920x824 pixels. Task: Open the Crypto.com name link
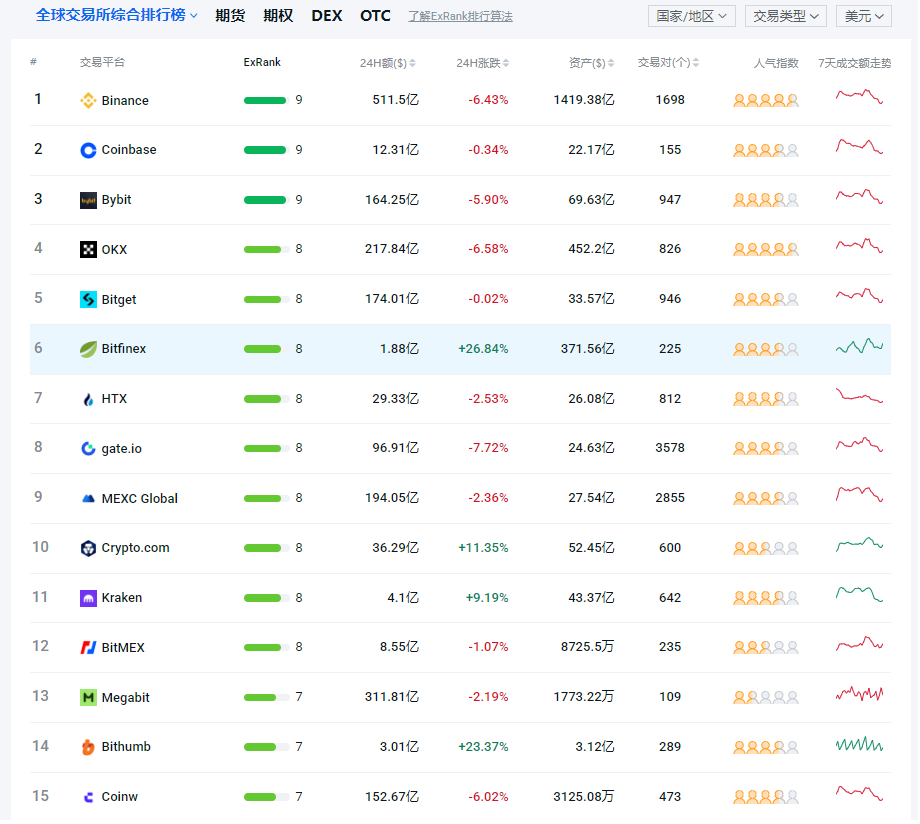136,548
